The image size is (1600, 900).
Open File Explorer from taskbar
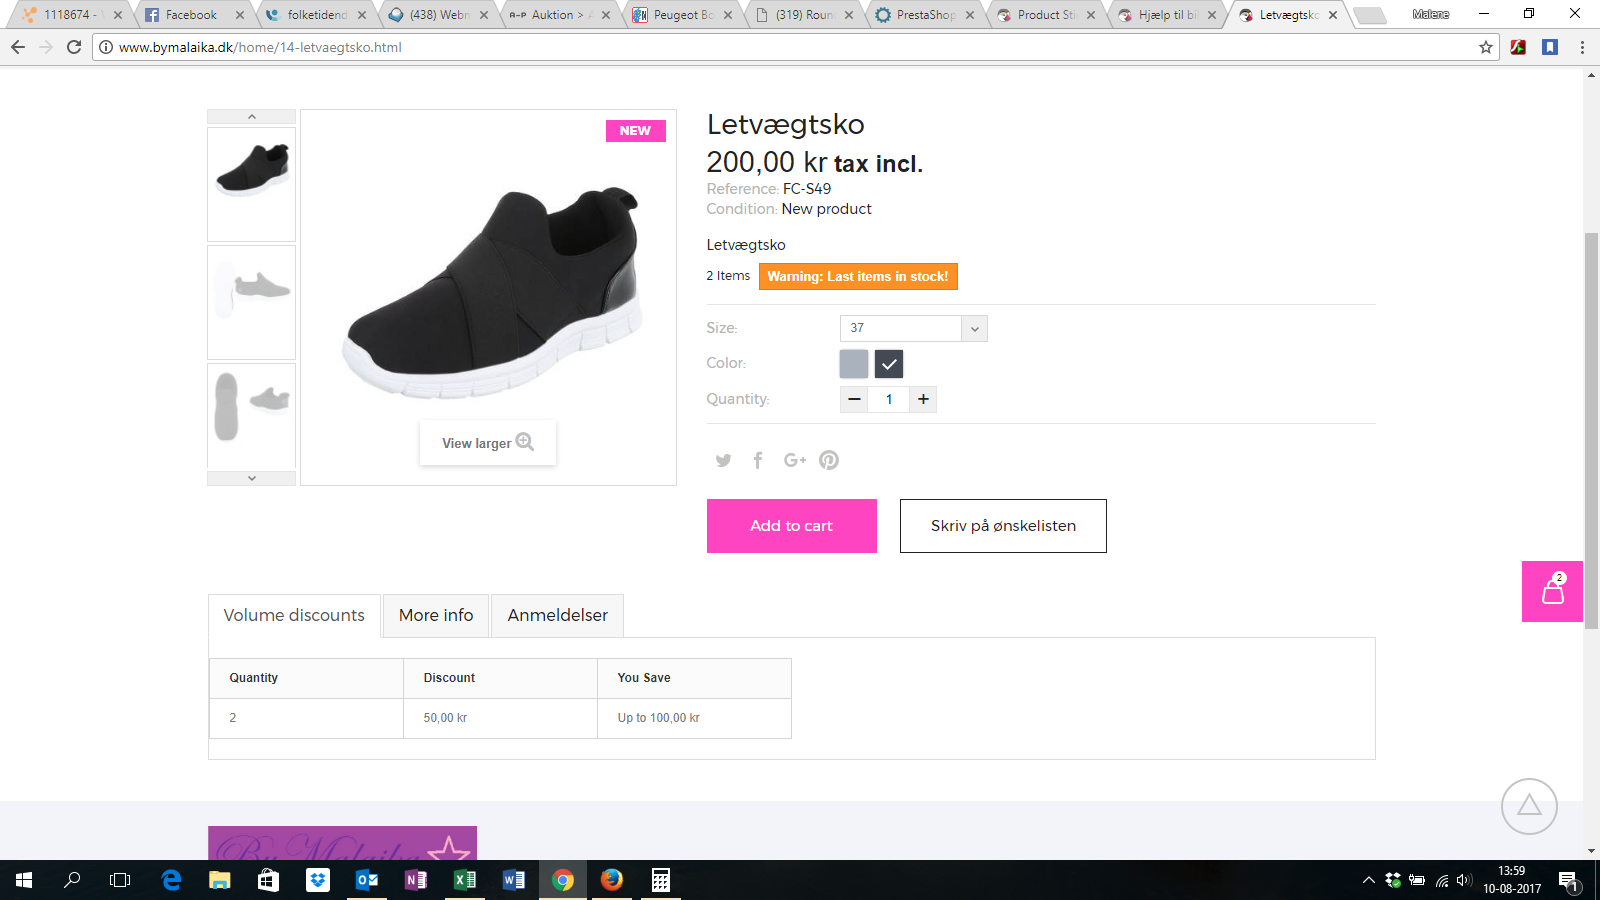coord(220,880)
